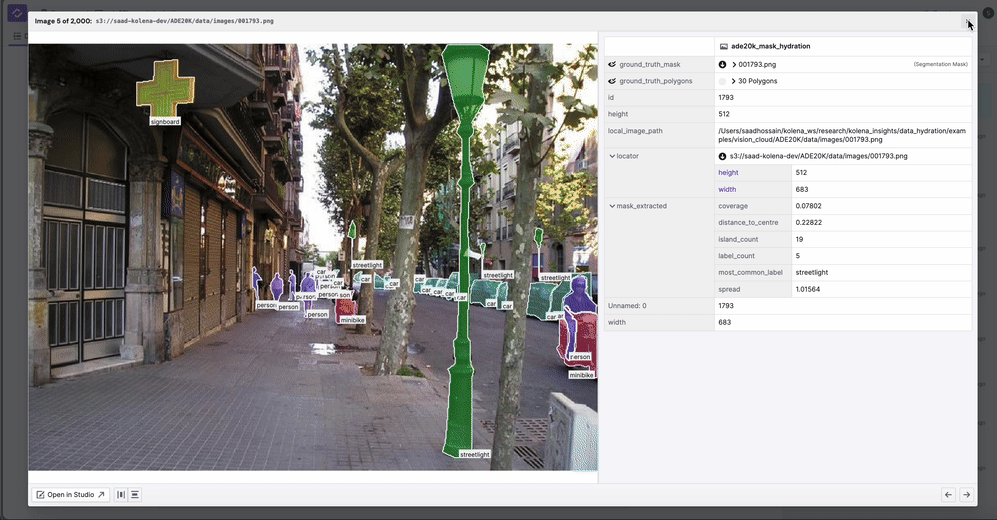
Task: Switch to side-by-side column layout
Action: (x=121, y=495)
